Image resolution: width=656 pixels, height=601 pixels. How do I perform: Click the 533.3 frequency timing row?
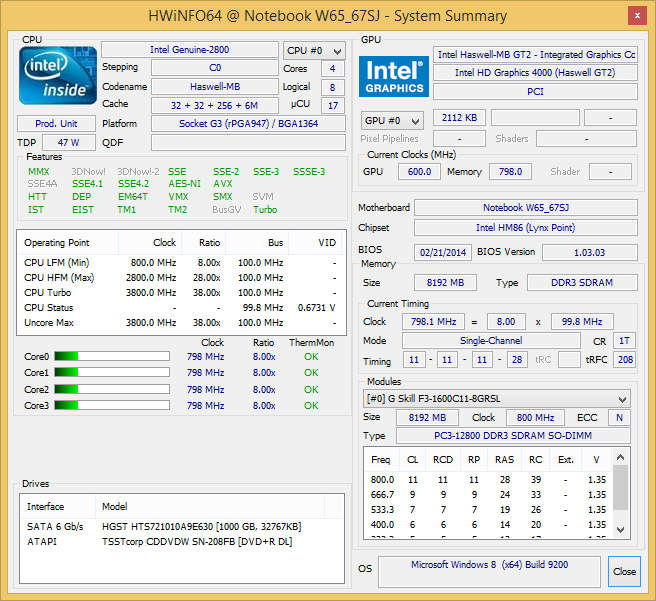489,510
